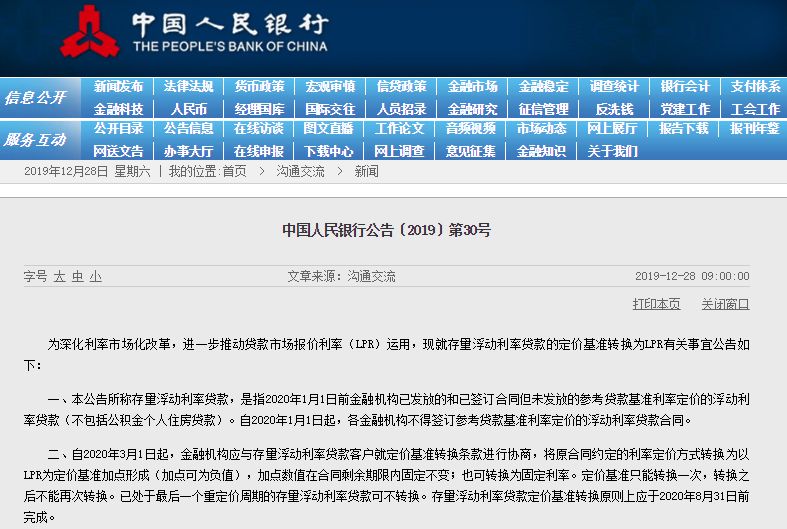
Task: Set font size to large (大)
Action: (x=59, y=276)
